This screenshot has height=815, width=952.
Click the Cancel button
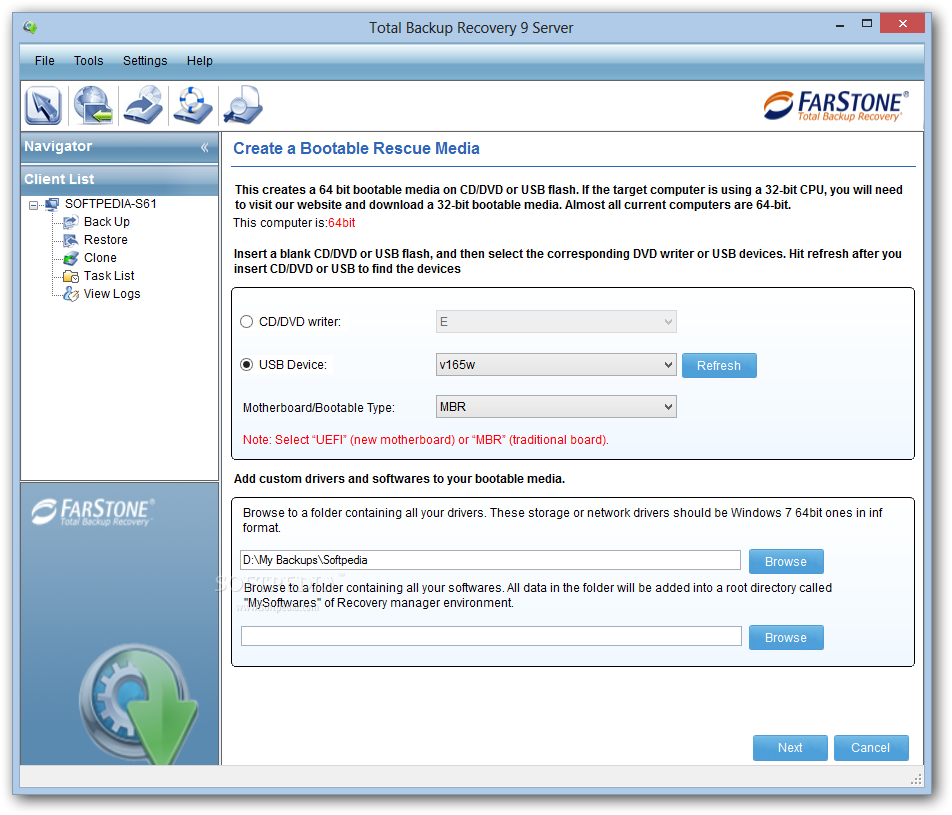pos(871,748)
